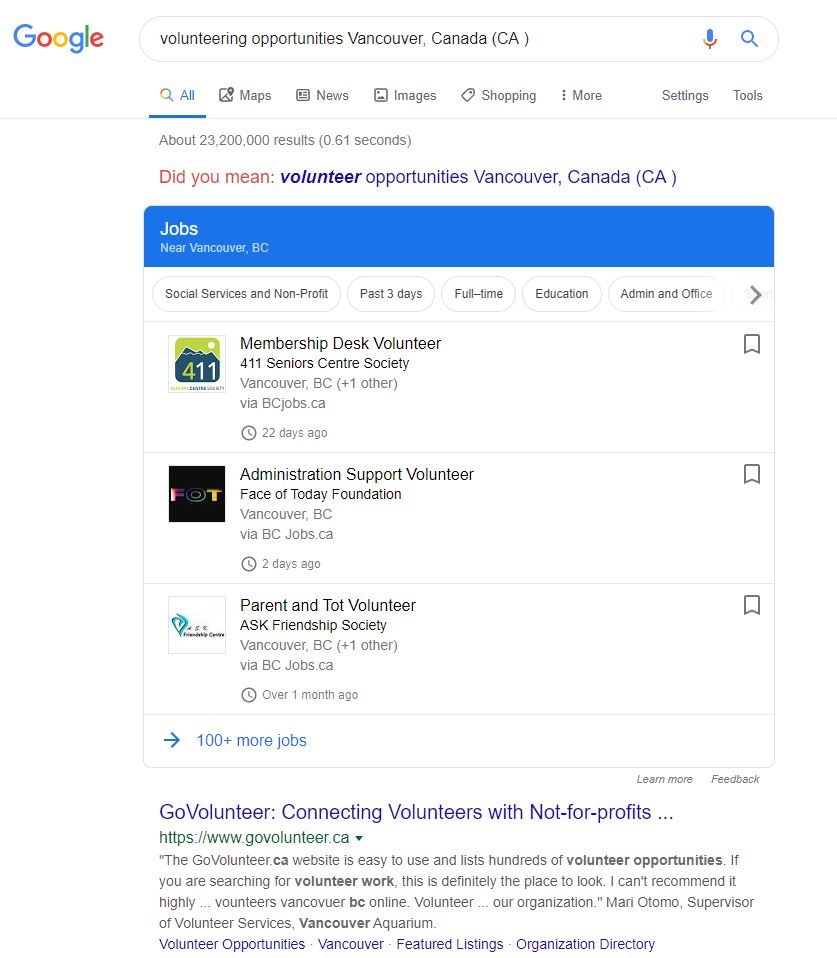This screenshot has height=958, width=837.
Task: Switch to the Maps tab
Action: 245,95
